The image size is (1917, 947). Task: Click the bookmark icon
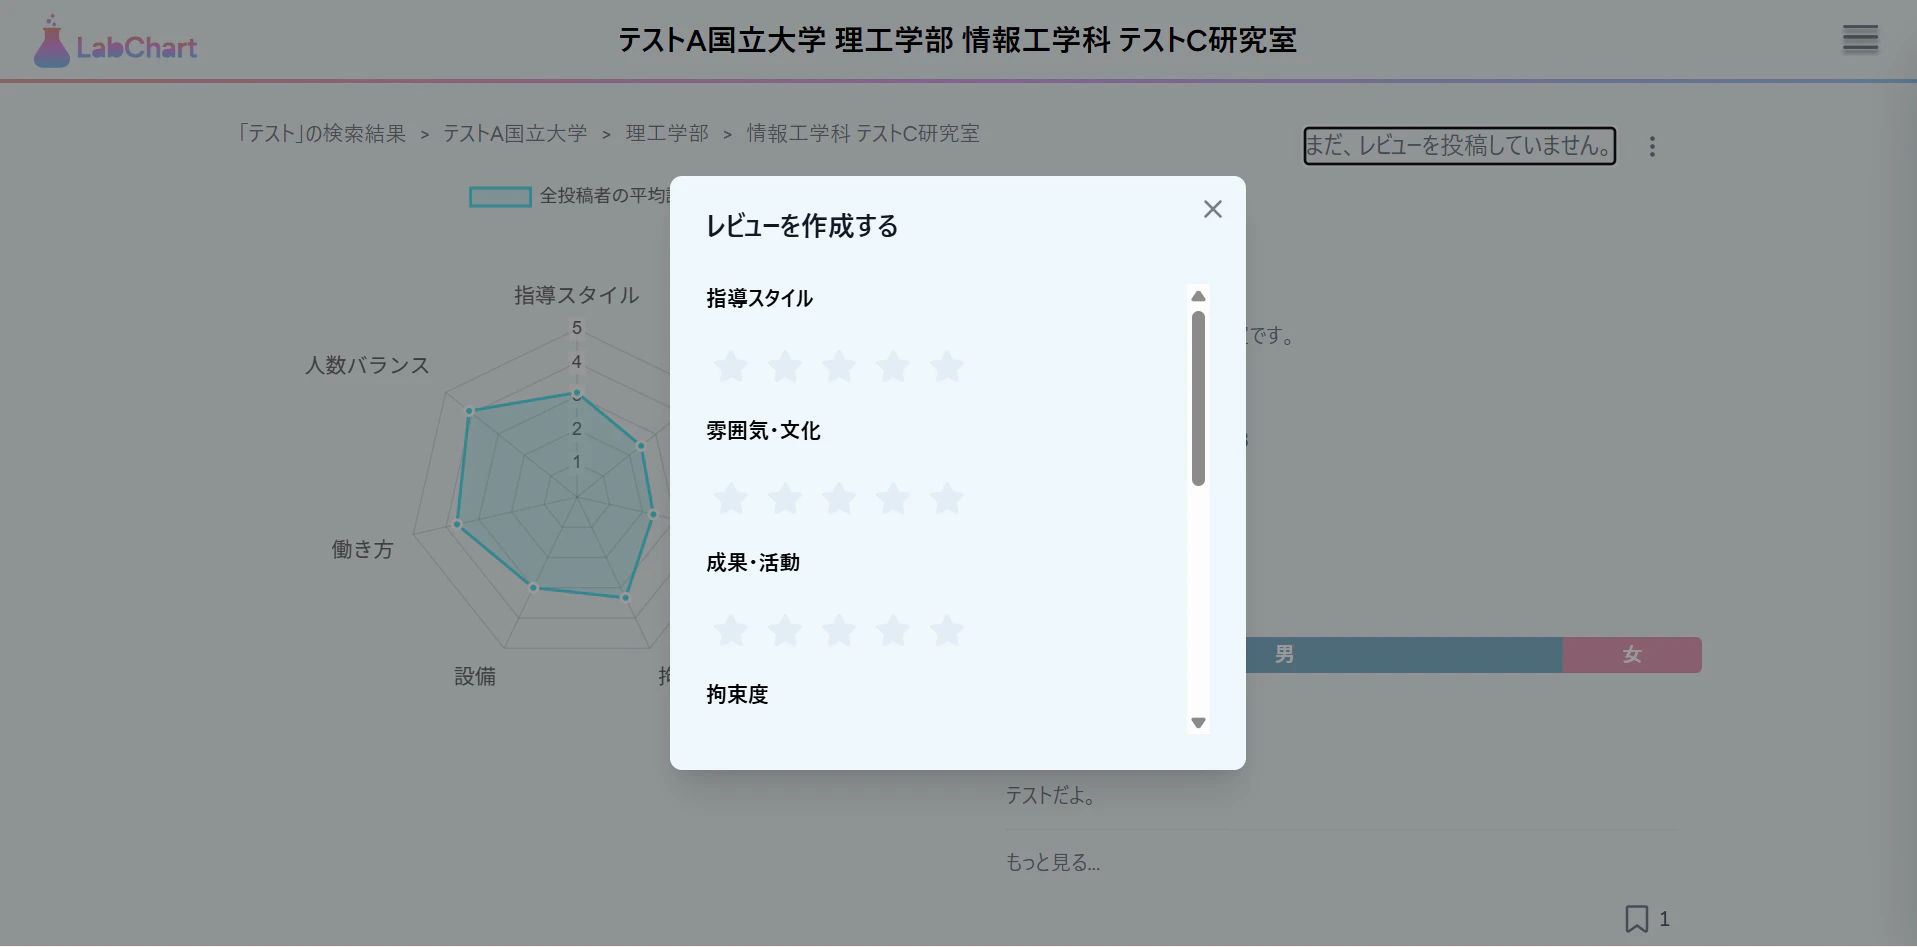[1636, 918]
